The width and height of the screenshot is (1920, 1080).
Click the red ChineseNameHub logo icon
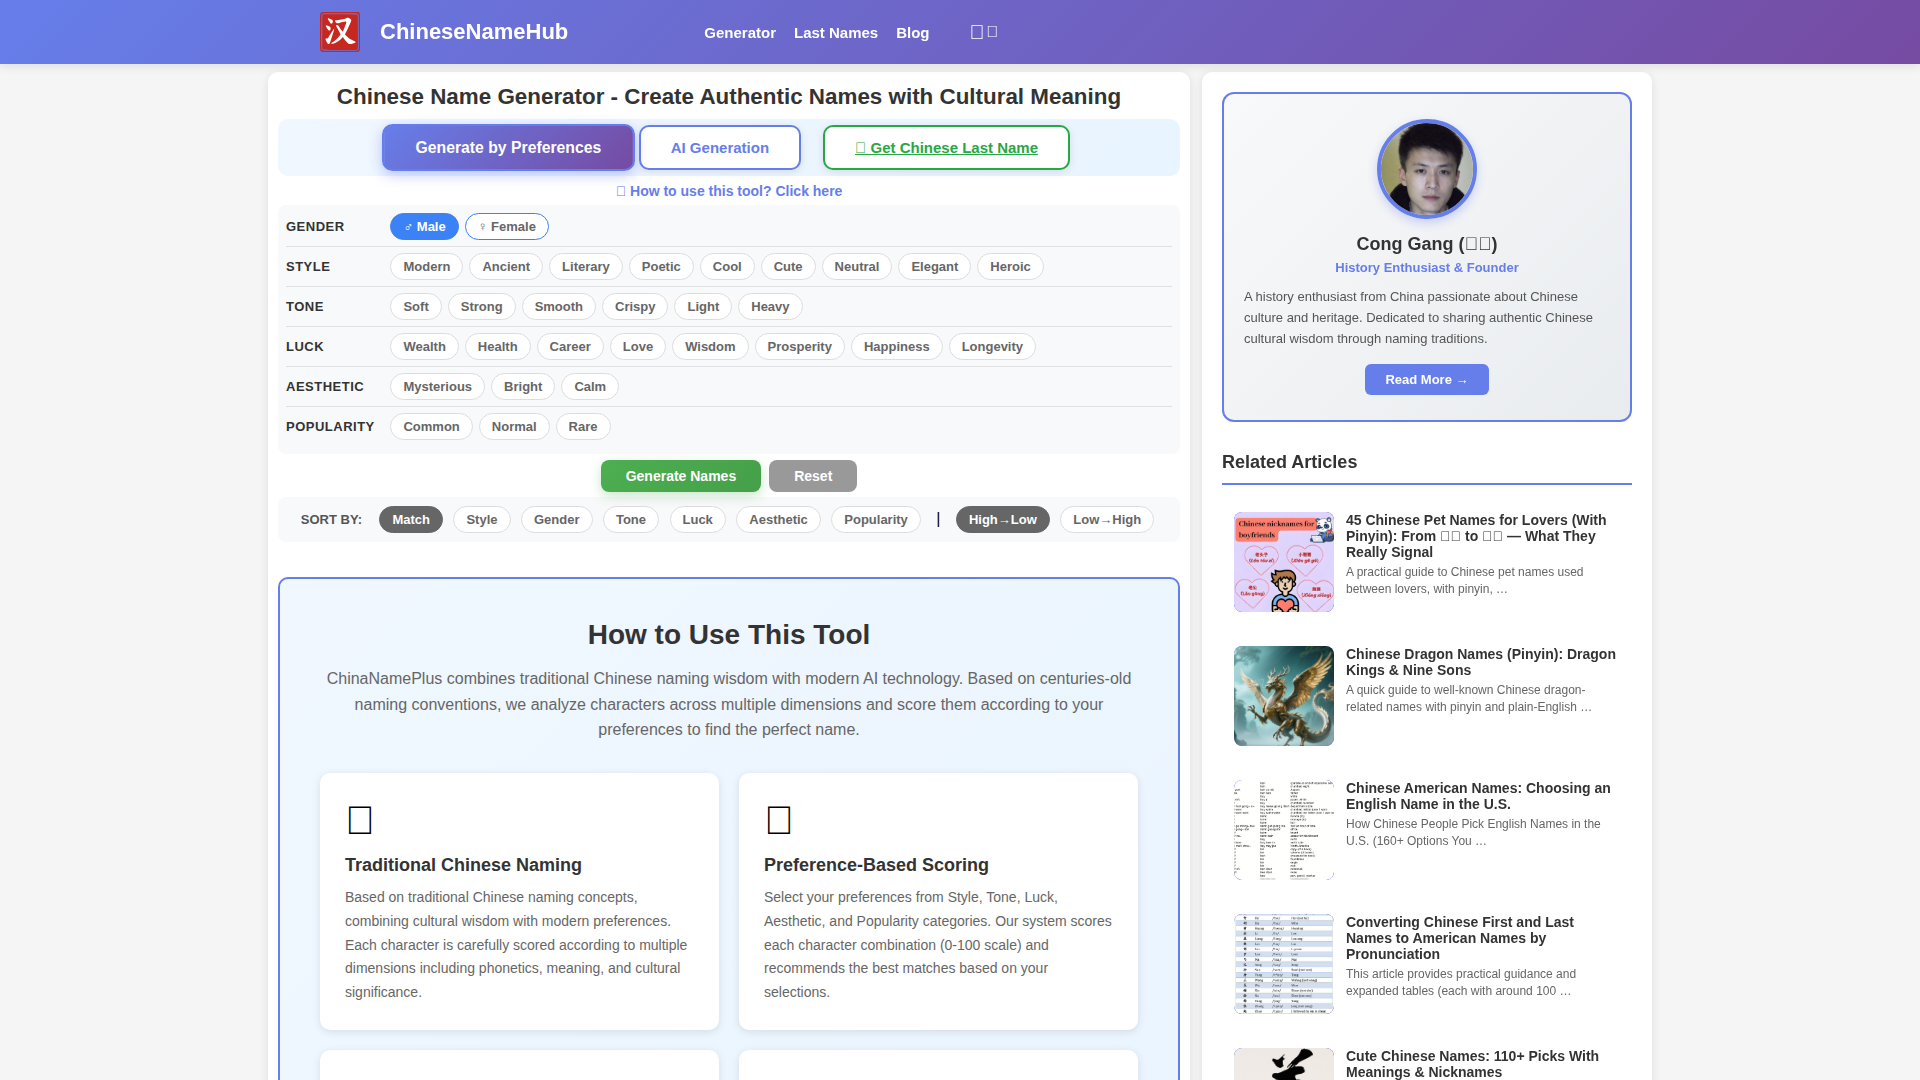(x=339, y=32)
